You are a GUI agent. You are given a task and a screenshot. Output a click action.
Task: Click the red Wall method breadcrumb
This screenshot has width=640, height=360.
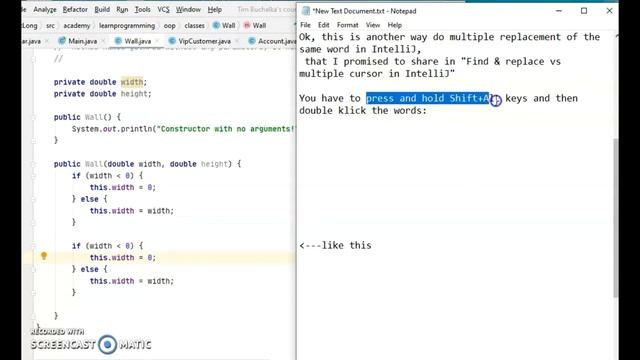coord(255,26)
